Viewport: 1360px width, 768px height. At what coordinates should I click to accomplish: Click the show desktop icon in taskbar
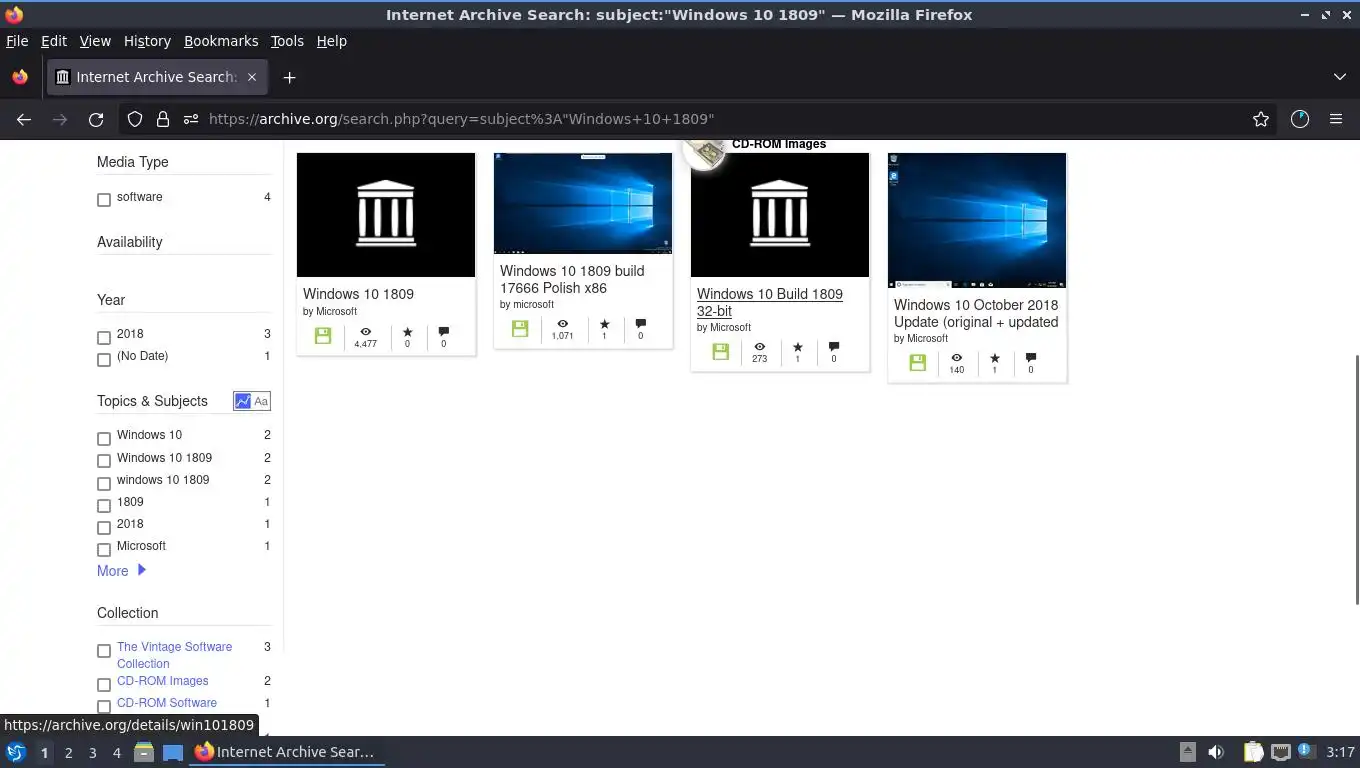pos(172,752)
